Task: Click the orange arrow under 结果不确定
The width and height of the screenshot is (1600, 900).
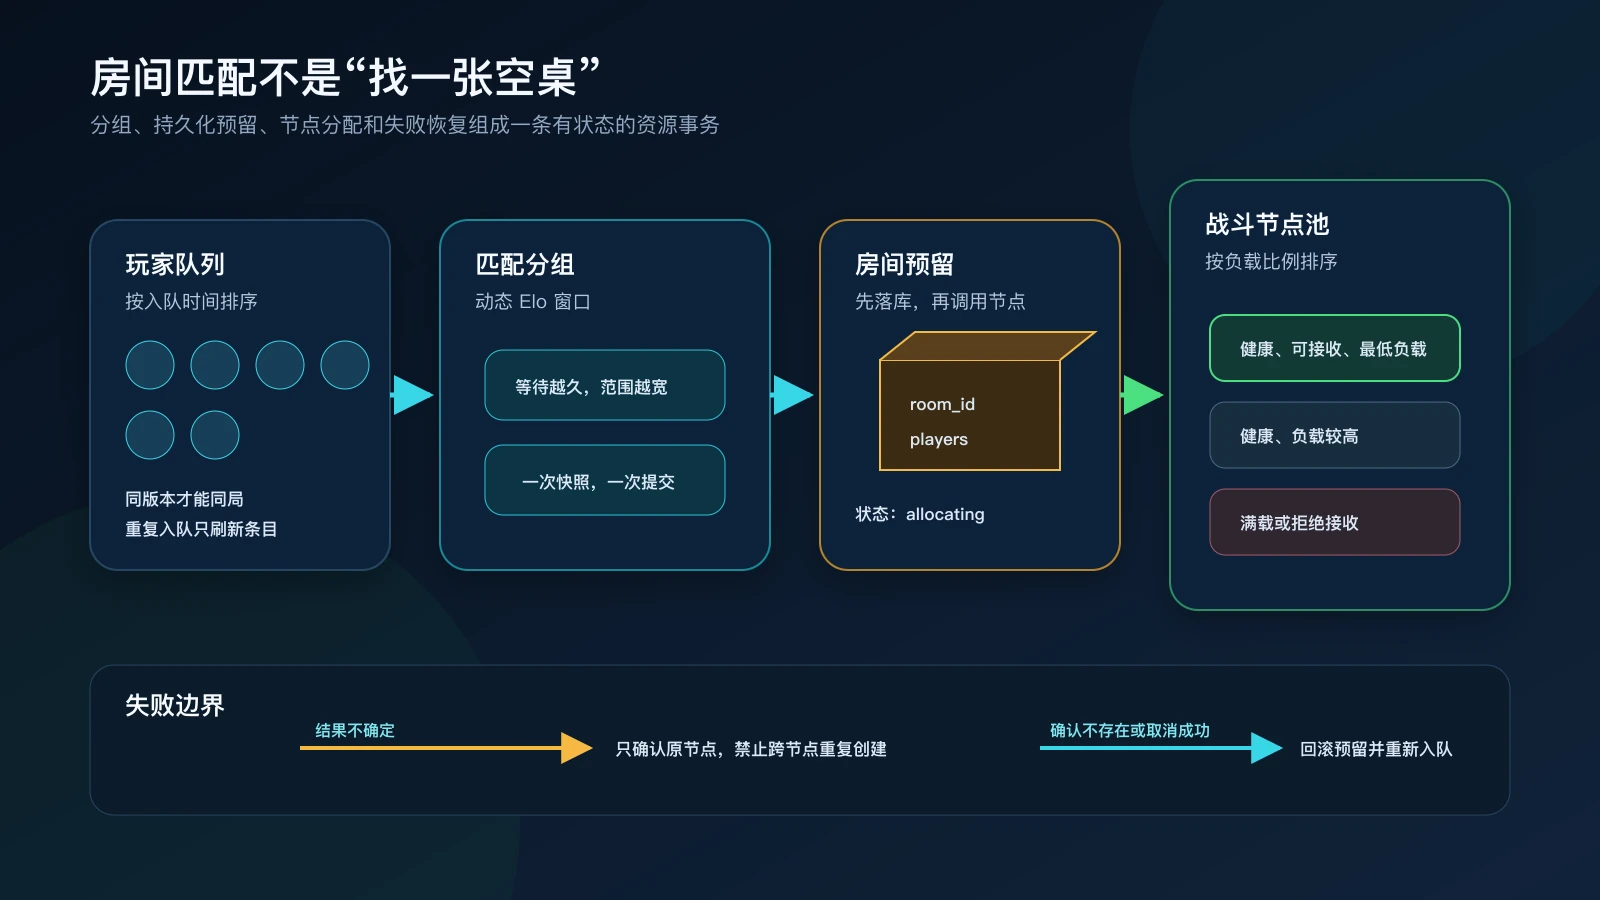Action: coord(446,748)
